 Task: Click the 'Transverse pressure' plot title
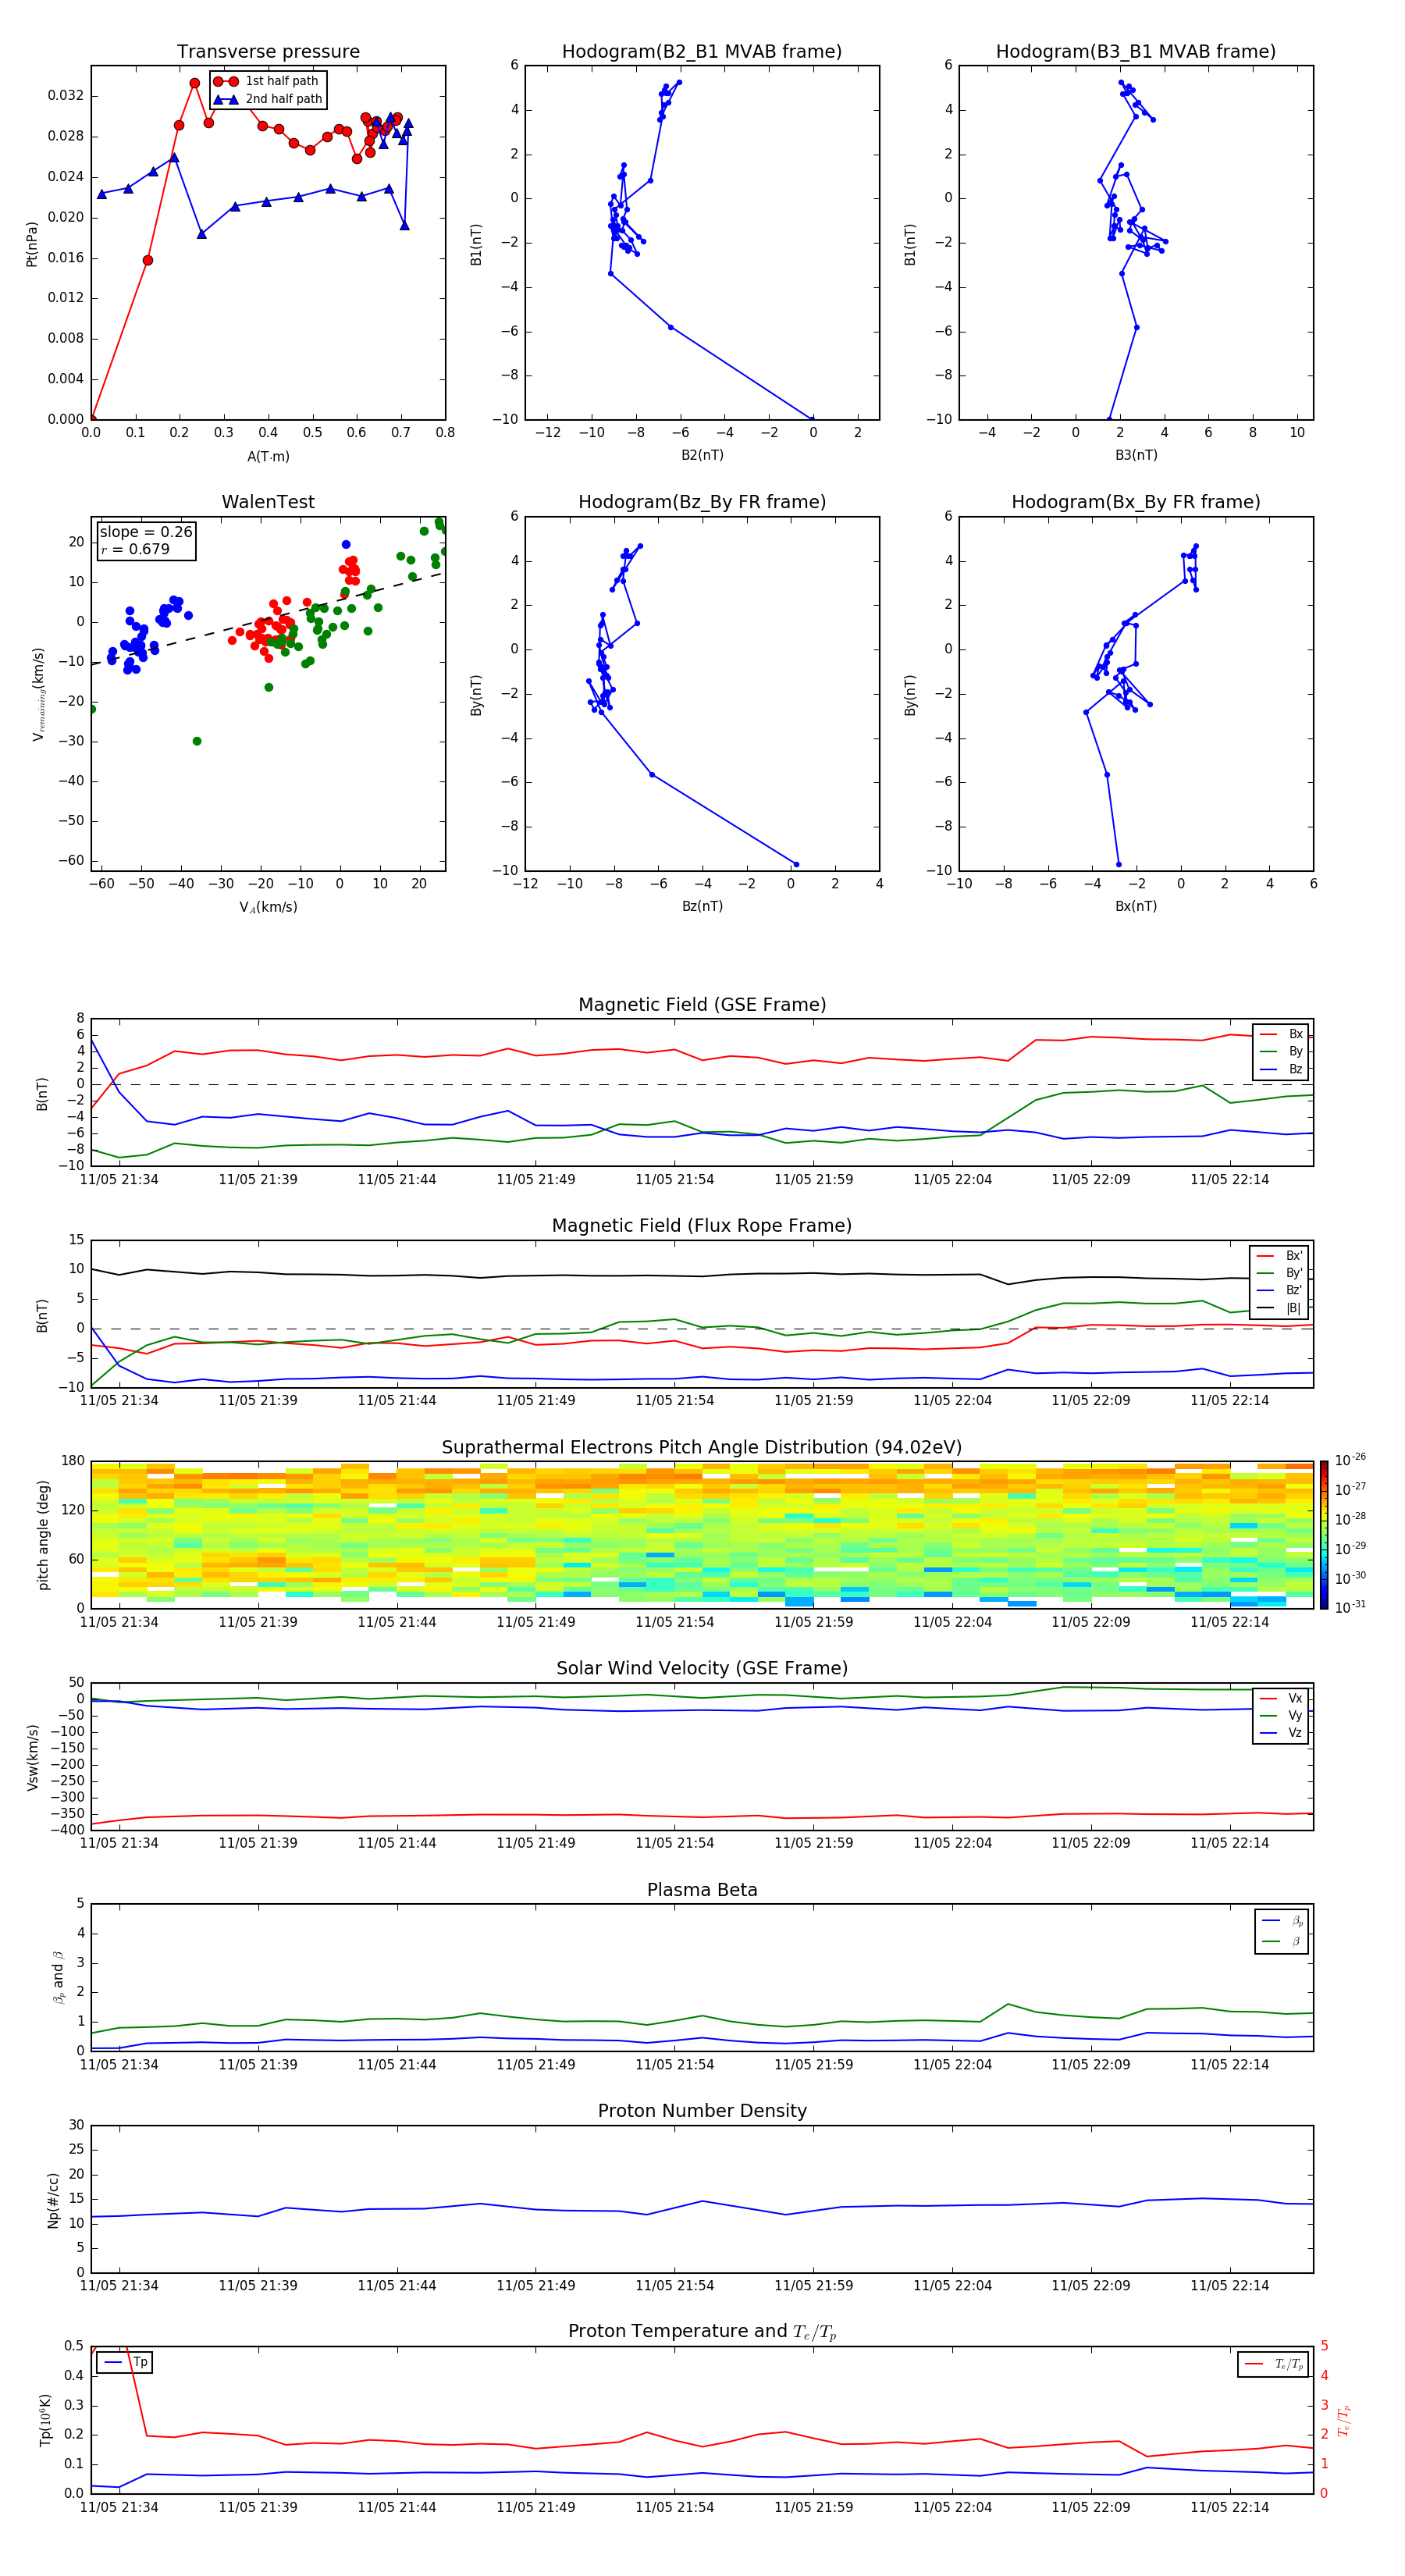tap(268, 52)
